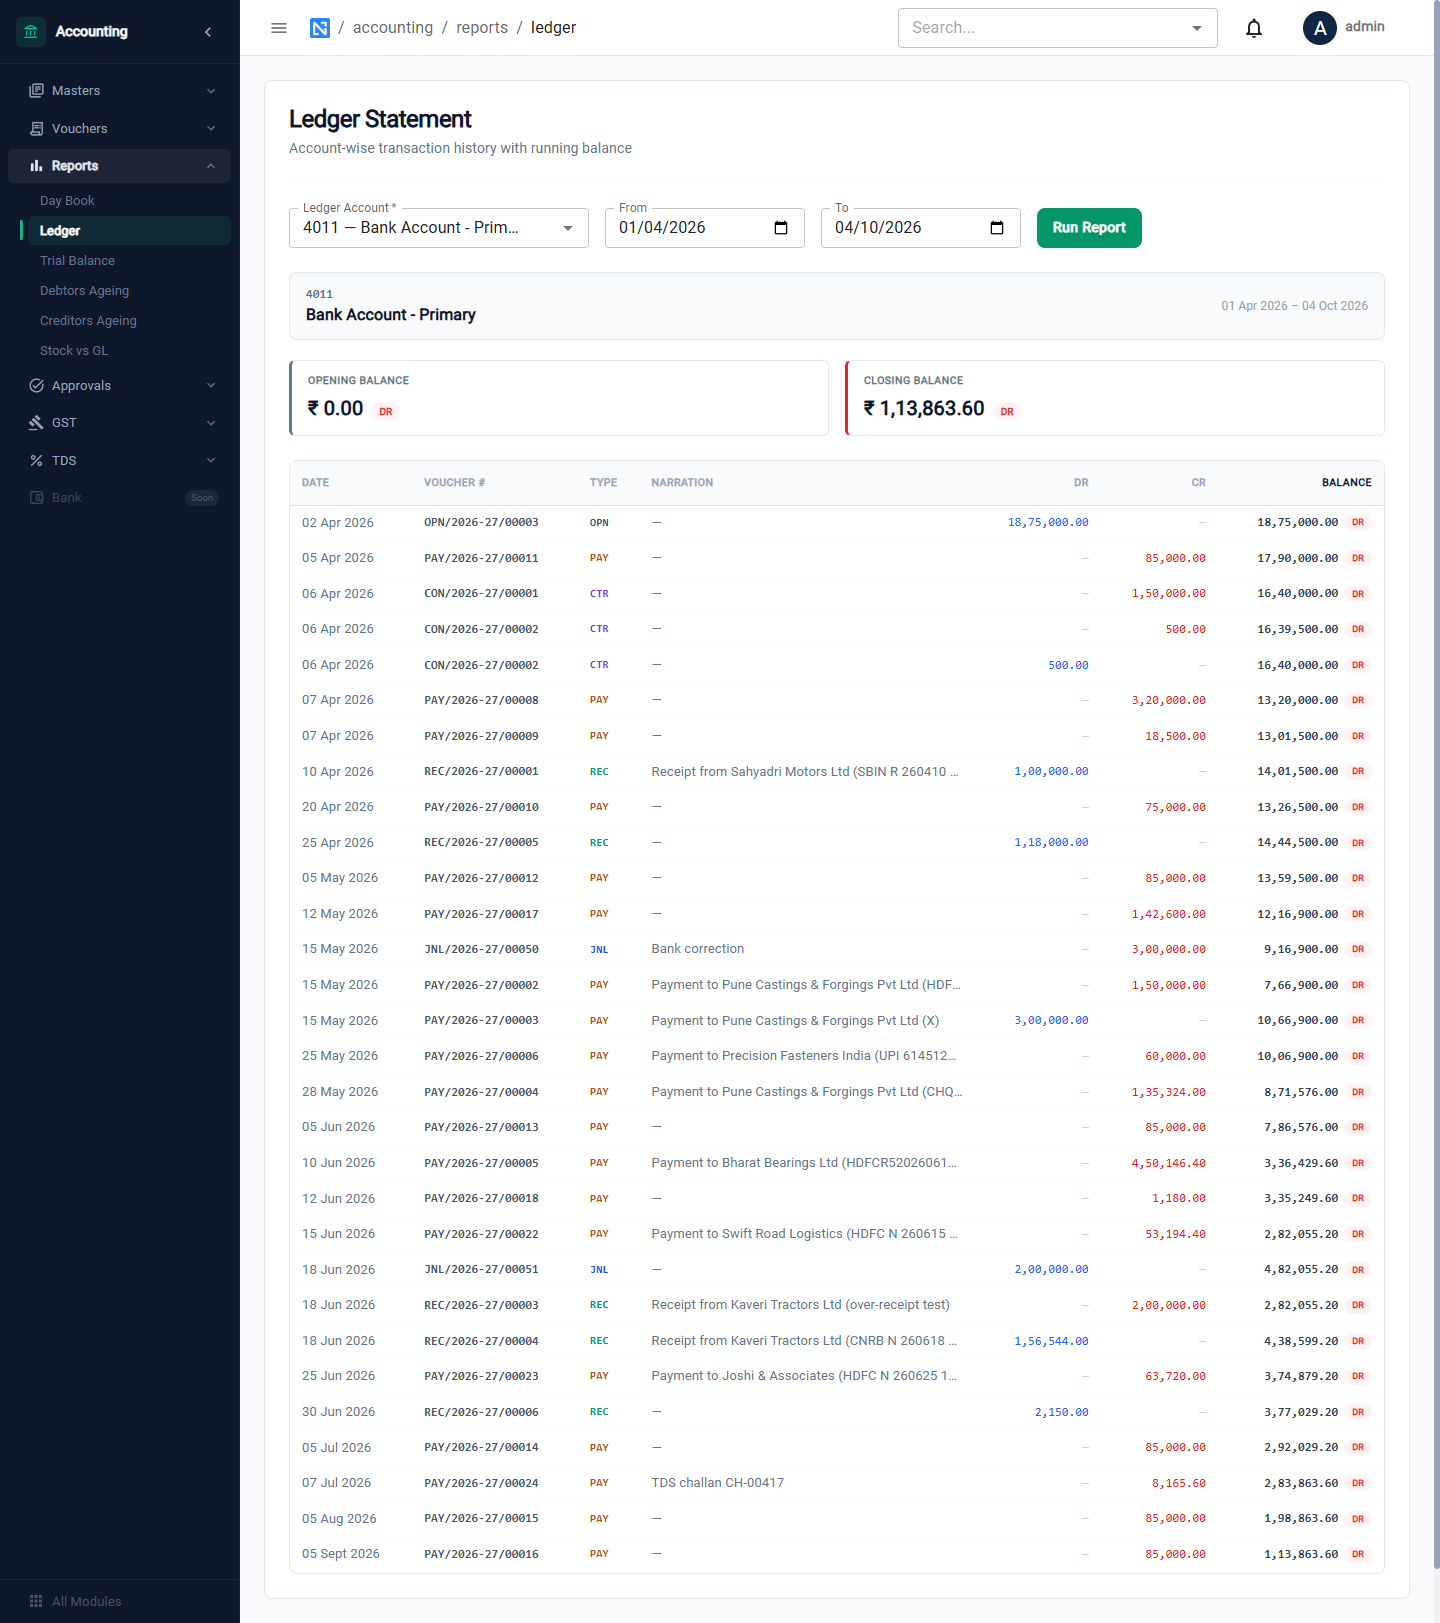The height and width of the screenshot is (1623, 1440).
Task: Open the Creditors Ageing report
Action: (x=88, y=321)
